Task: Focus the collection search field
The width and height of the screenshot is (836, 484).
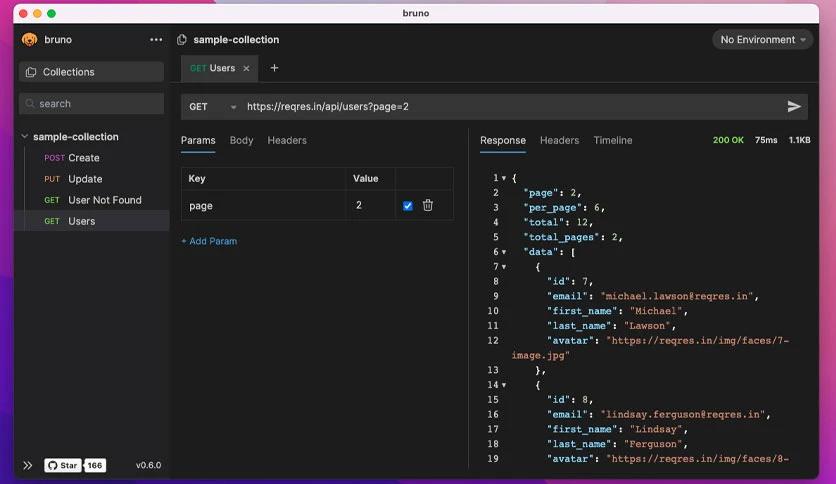Action: [91, 103]
